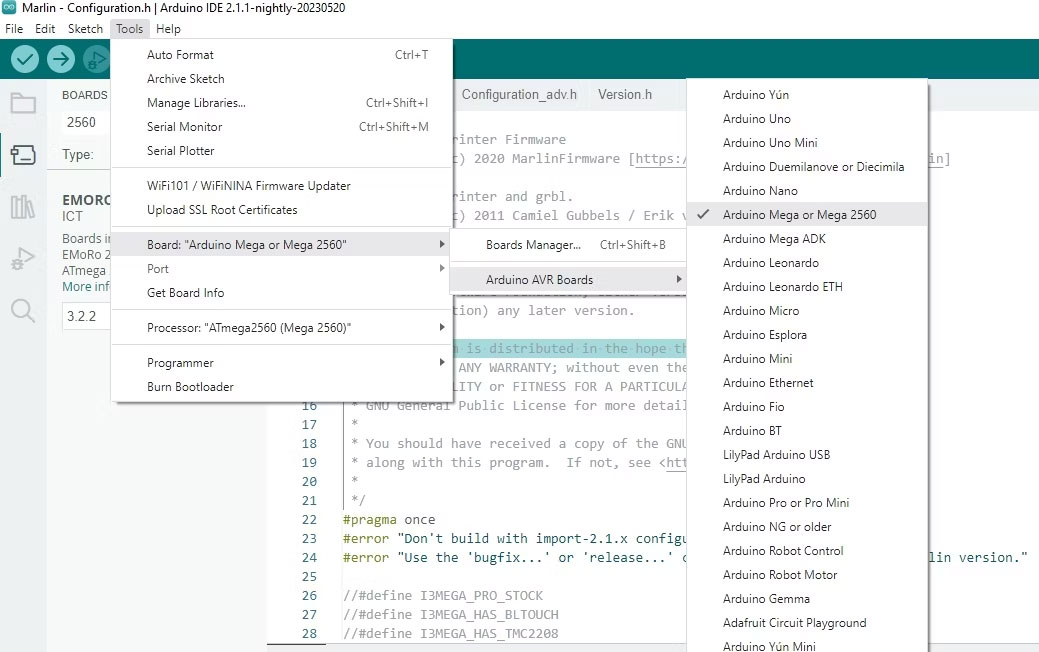The height and width of the screenshot is (652, 1039).
Task: Expand the Port submenu
Action: pos(282,268)
